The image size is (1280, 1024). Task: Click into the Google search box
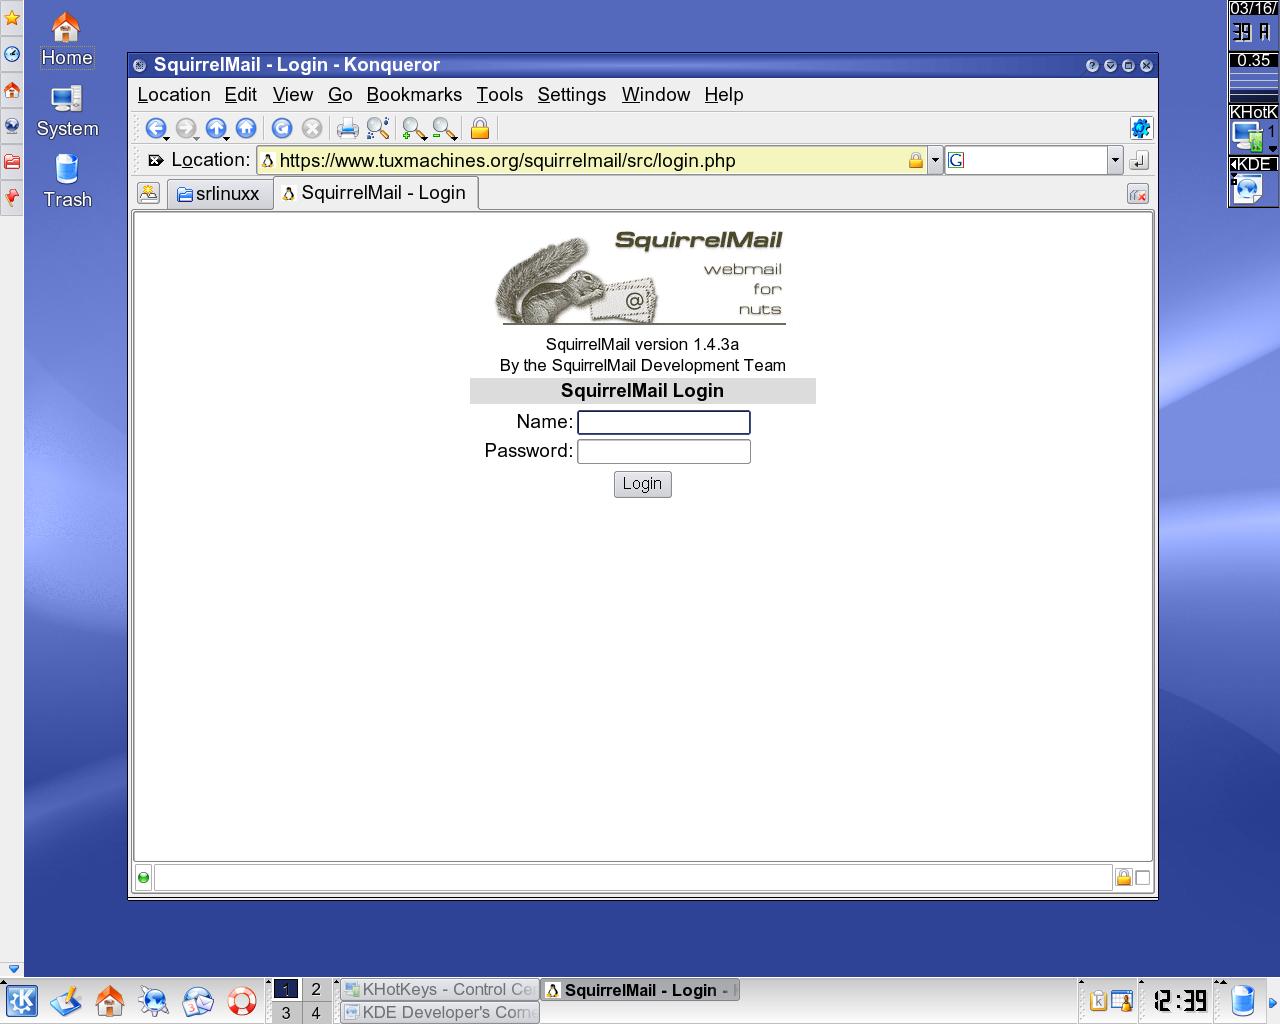[x=1026, y=160]
